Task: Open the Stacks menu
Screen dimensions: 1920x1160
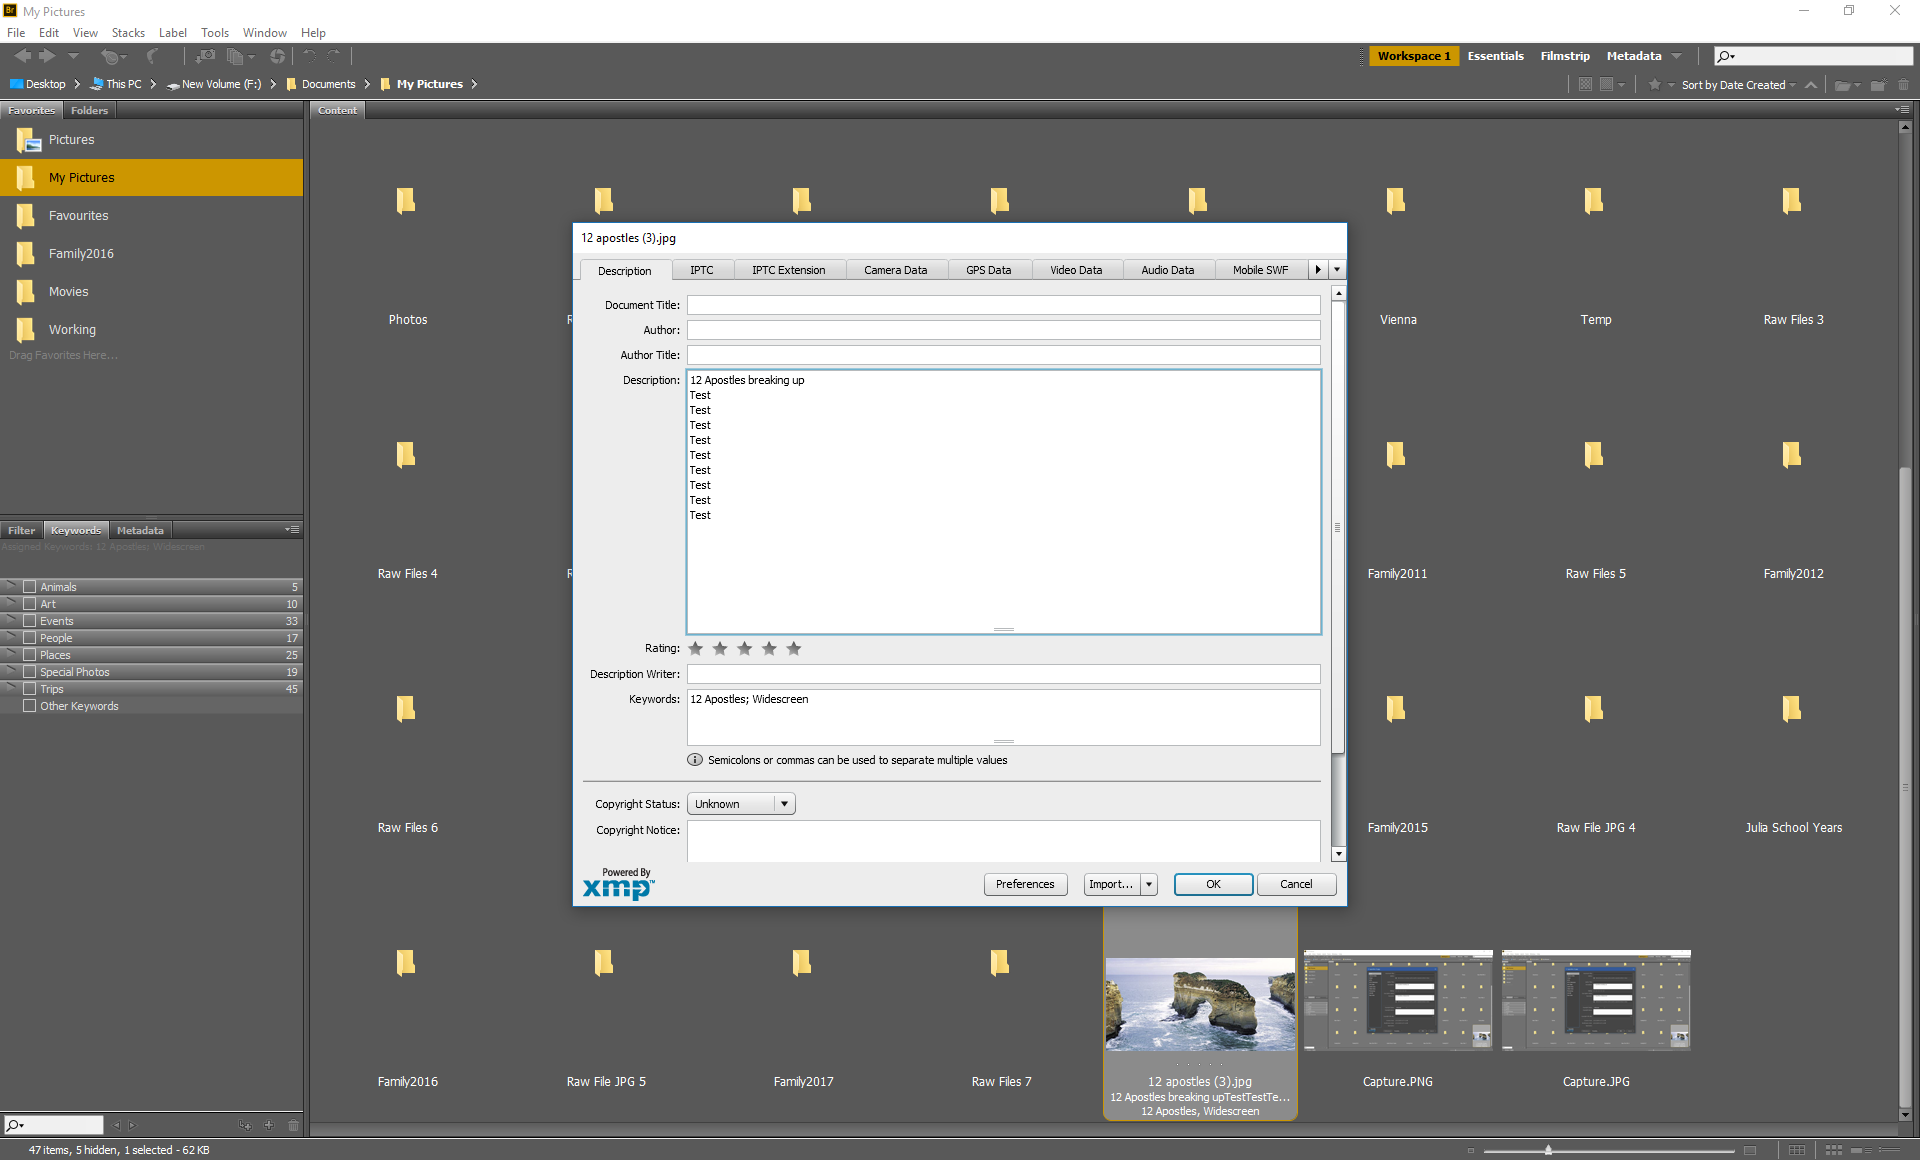Action: 128,33
